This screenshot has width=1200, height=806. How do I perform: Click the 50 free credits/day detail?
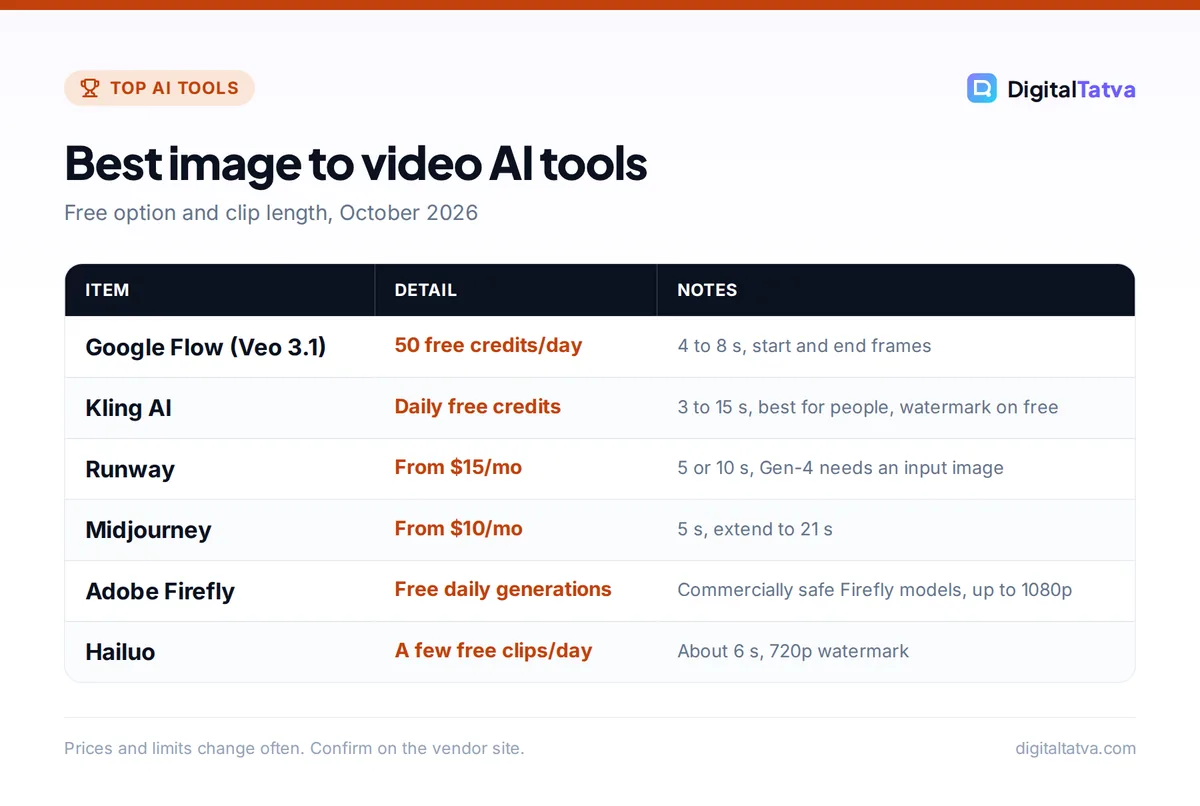(x=488, y=345)
